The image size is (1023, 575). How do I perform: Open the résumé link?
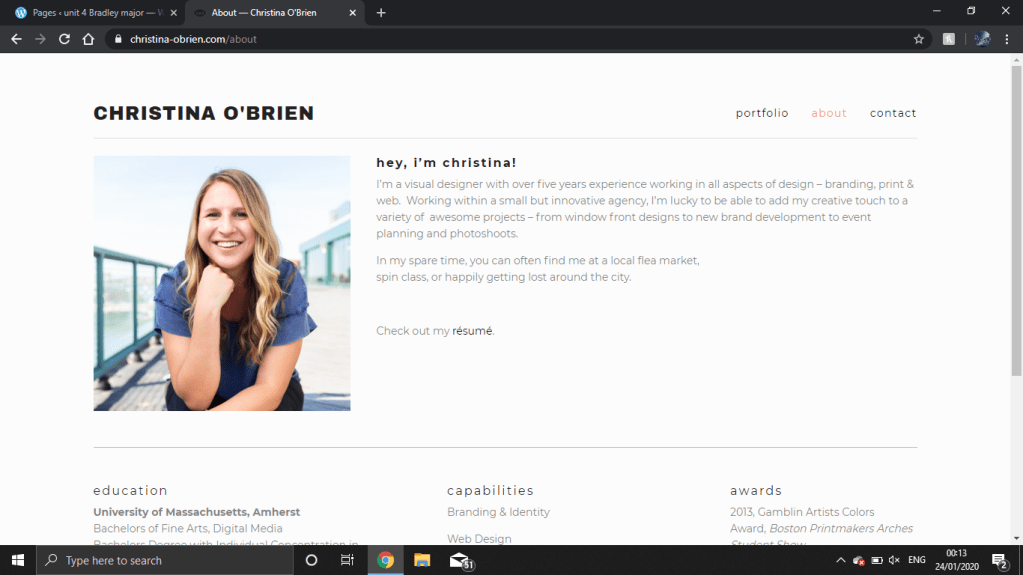click(472, 331)
